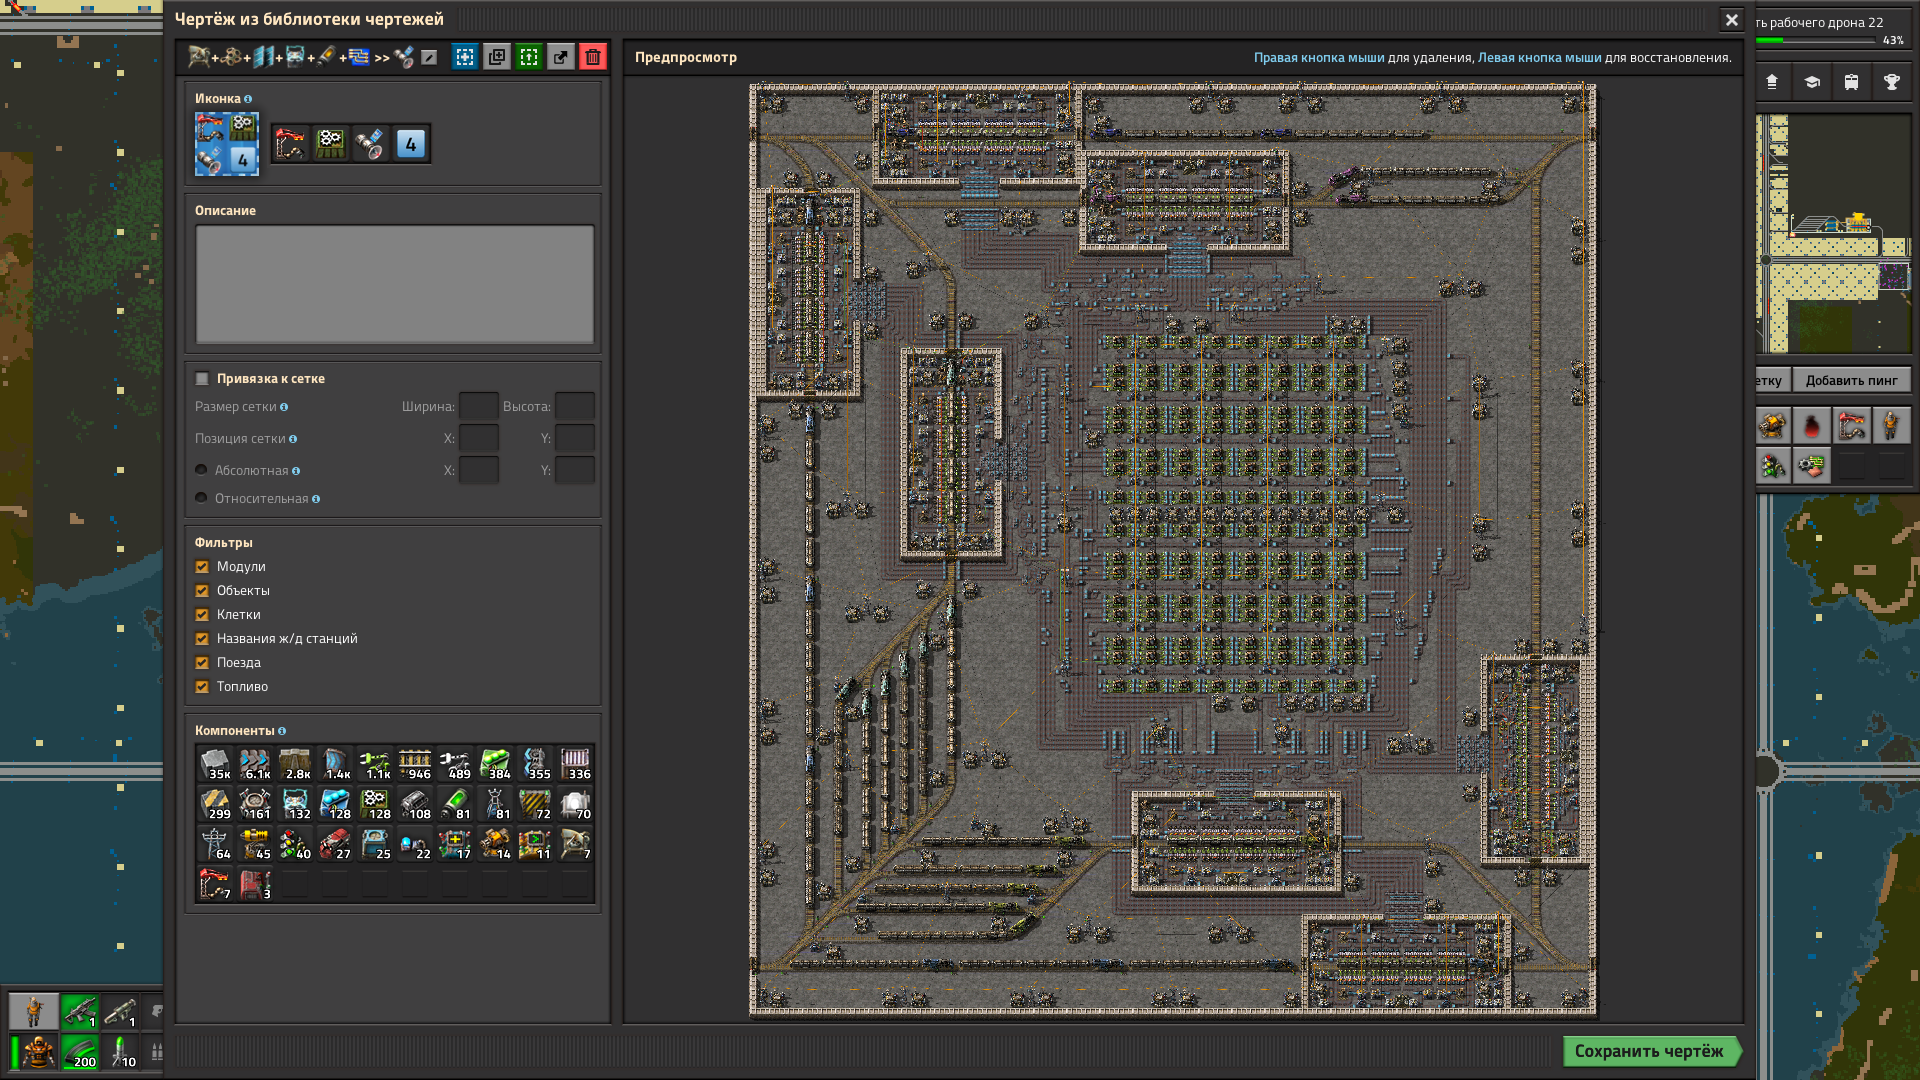Click the green inserter component showing 1.1к

click(x=375, y=764)
